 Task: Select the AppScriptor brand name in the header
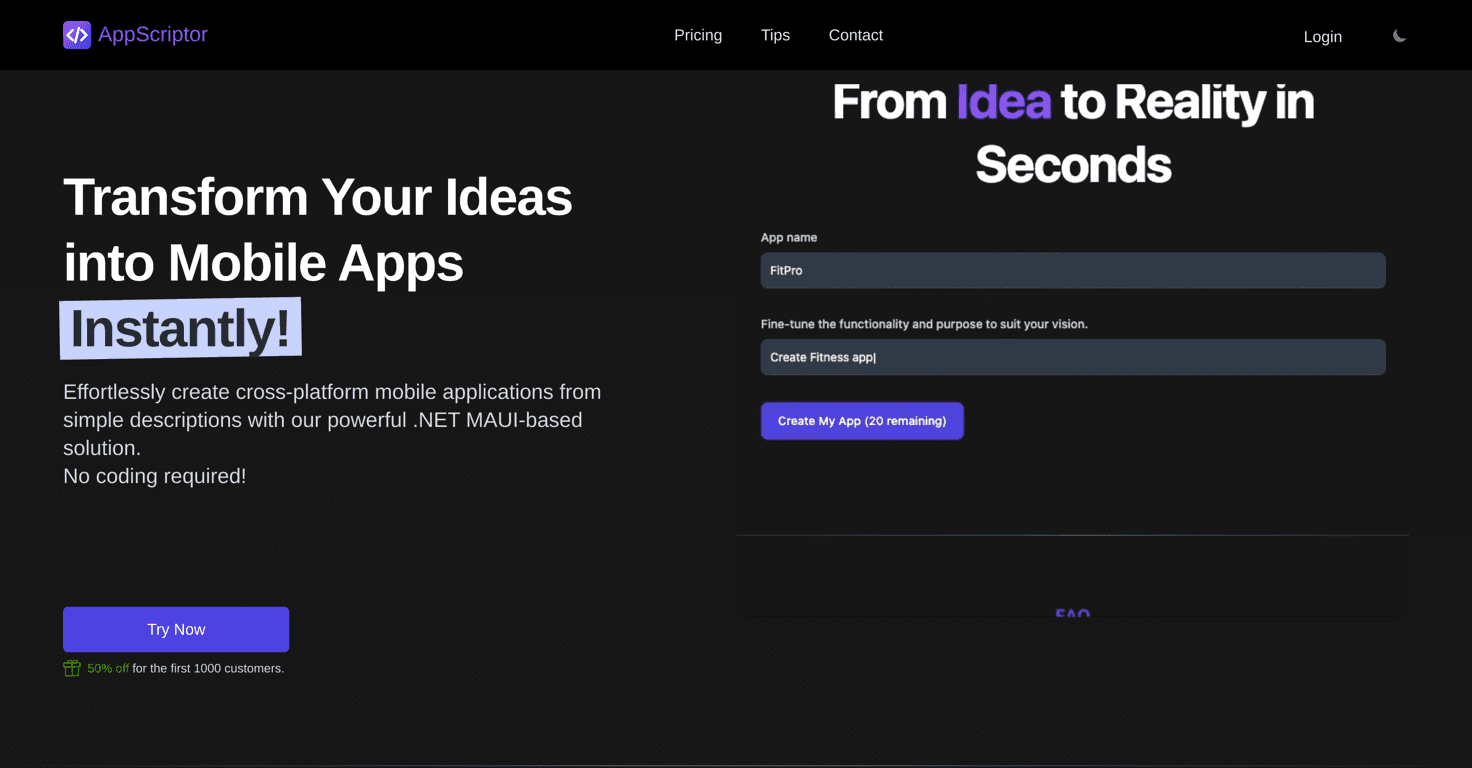152,34
